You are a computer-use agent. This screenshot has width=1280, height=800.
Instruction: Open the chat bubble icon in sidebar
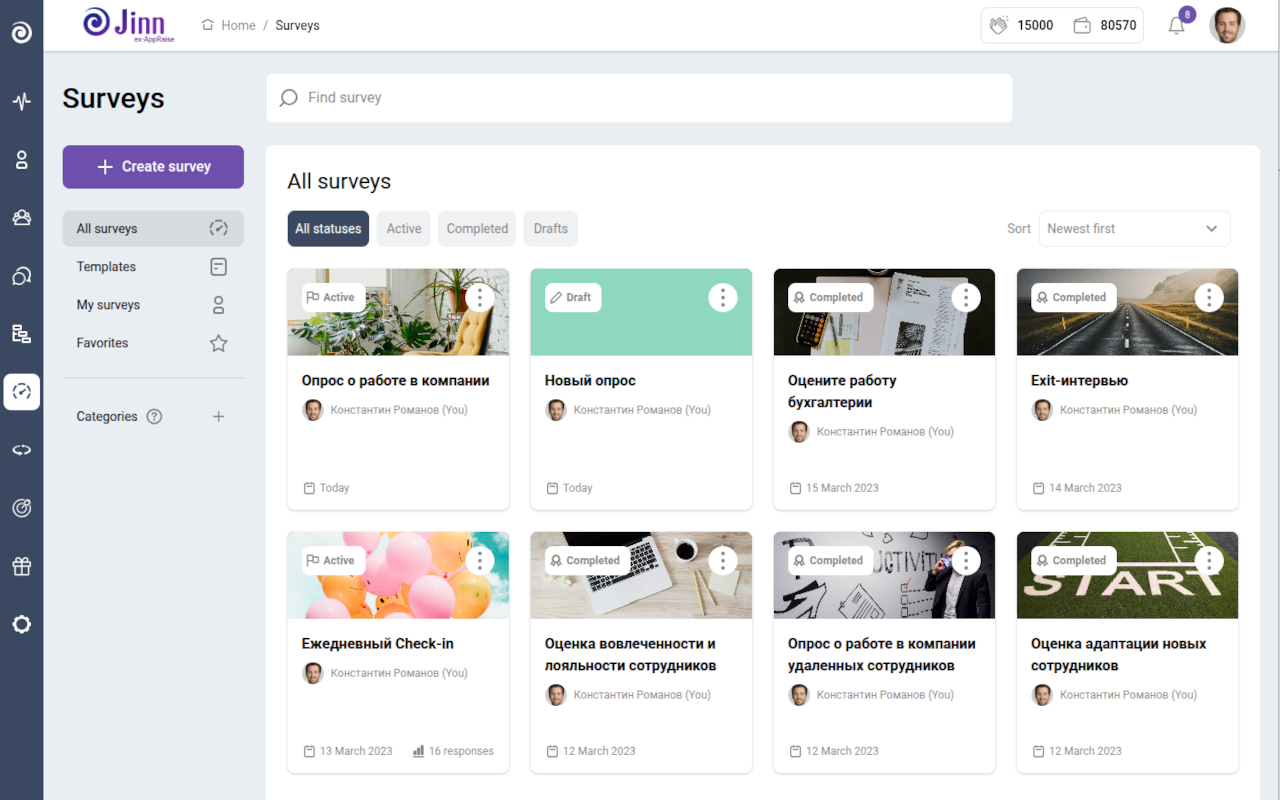click(22, 275)
